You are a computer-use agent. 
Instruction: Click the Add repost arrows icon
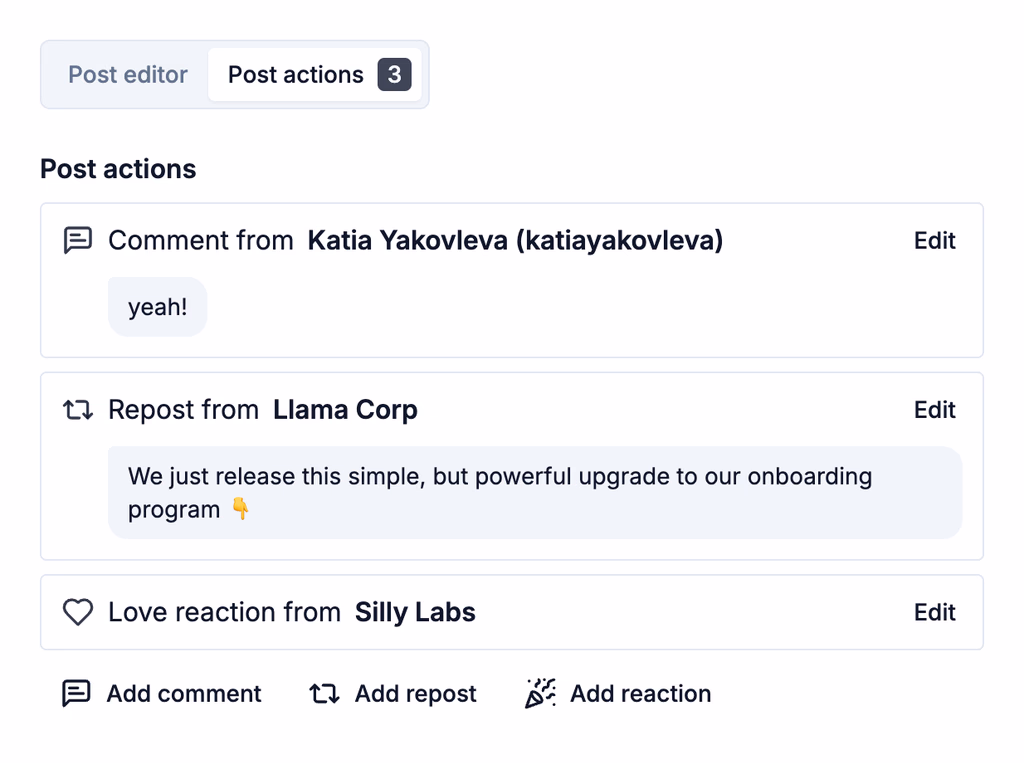(x=324, y=694)
